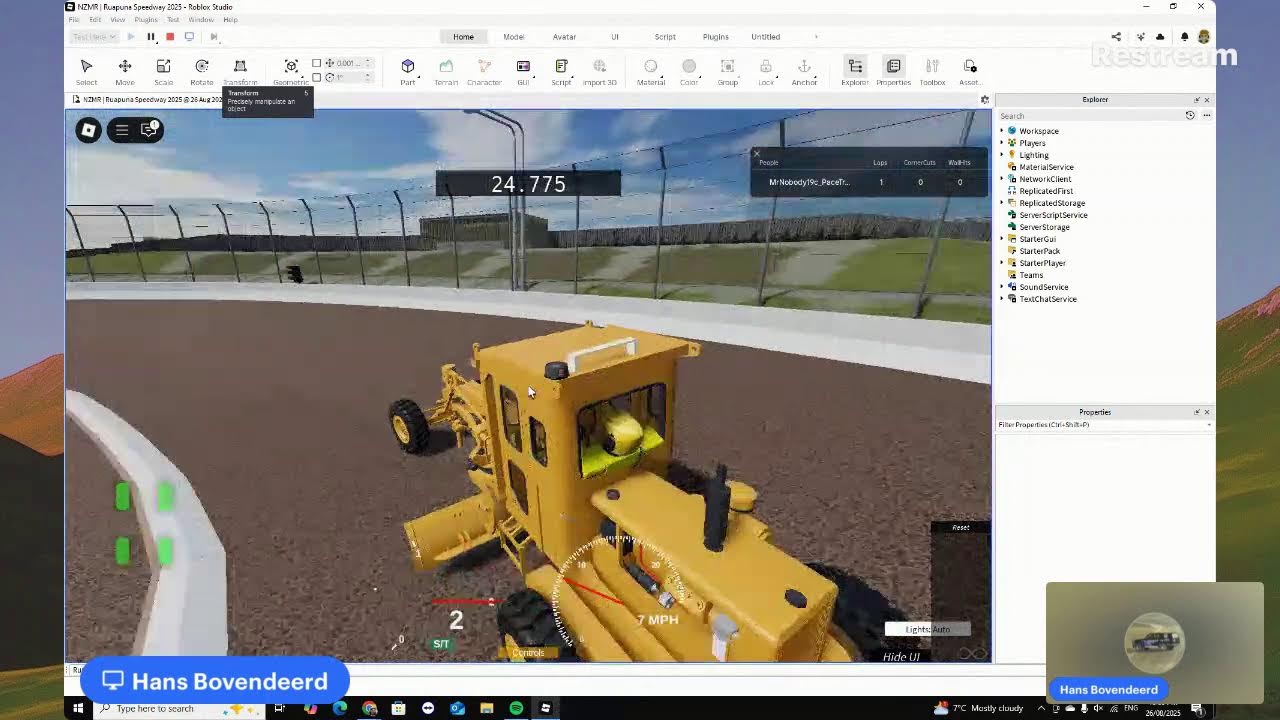Expand the Workspace tree node

(1001, 131)
